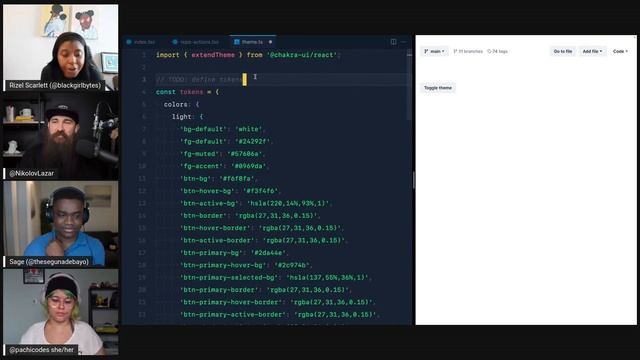Click the 'btn-primary-hover-border' line
Viewport: 640px width, 360px height.
(x=278, y=302)
